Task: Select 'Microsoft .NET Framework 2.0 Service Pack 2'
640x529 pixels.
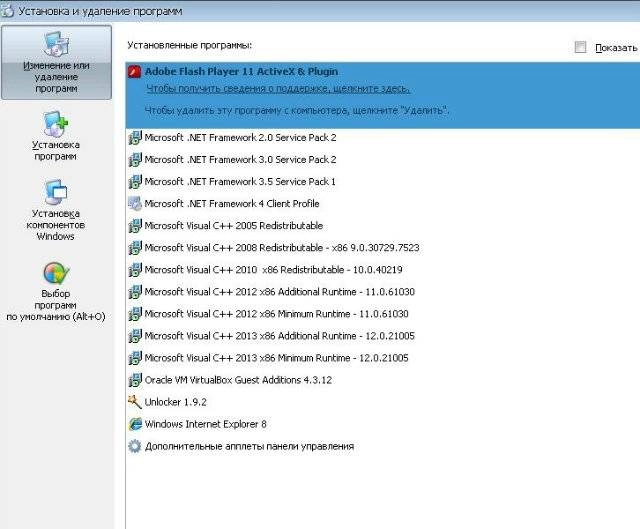Action: coord(240,138)
